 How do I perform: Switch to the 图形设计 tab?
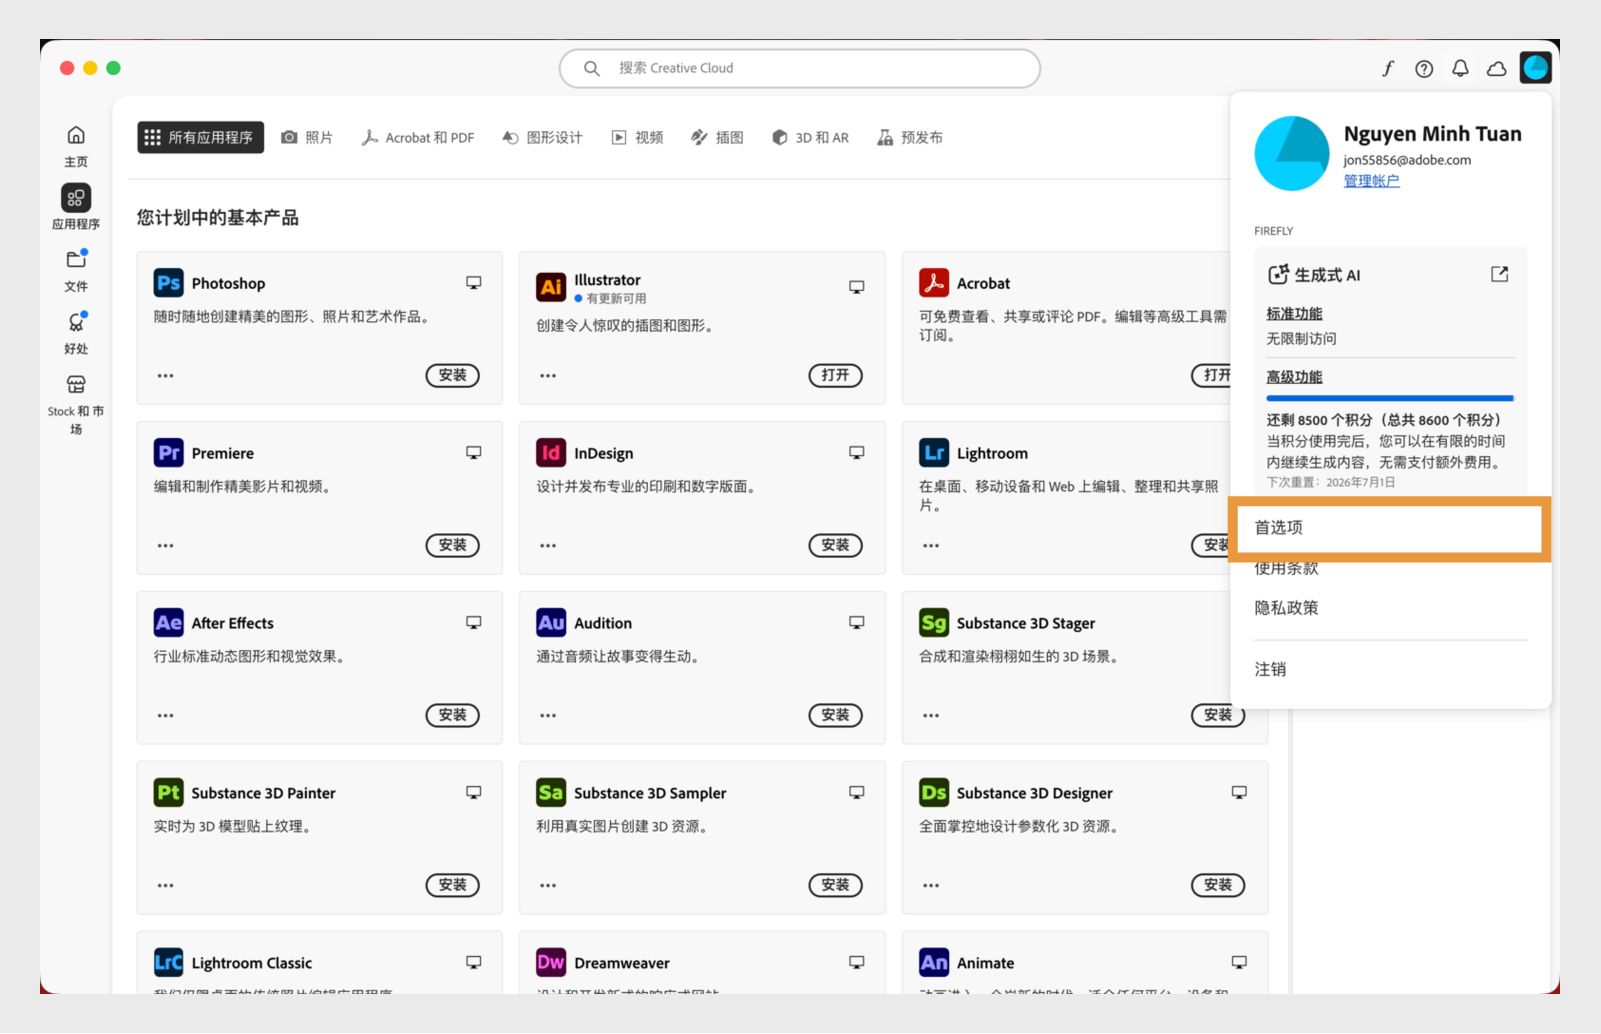542,137
